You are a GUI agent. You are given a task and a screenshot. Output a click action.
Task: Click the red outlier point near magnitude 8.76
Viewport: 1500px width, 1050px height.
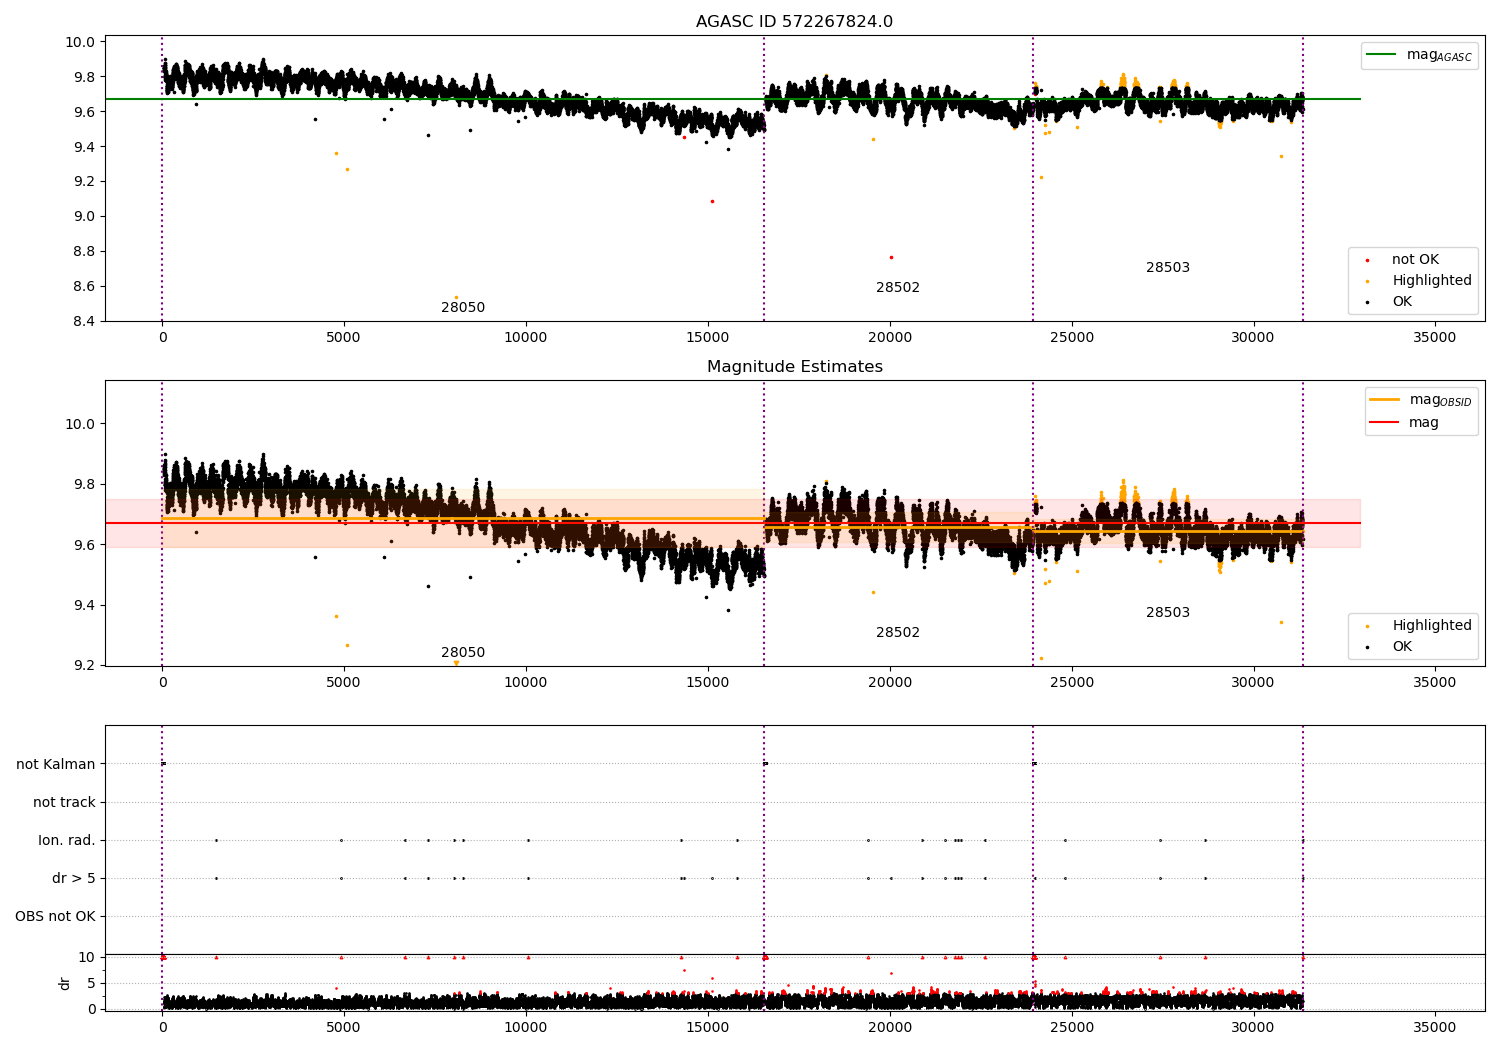click(891, 257)
